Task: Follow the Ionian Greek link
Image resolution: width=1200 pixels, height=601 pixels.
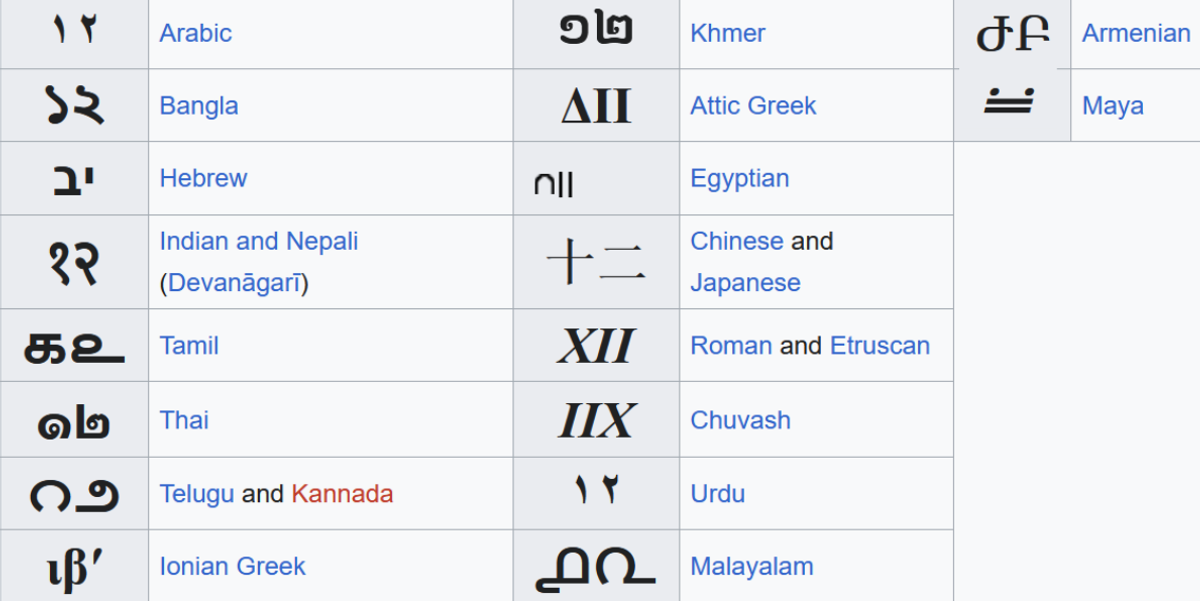Action: point(232,567)
